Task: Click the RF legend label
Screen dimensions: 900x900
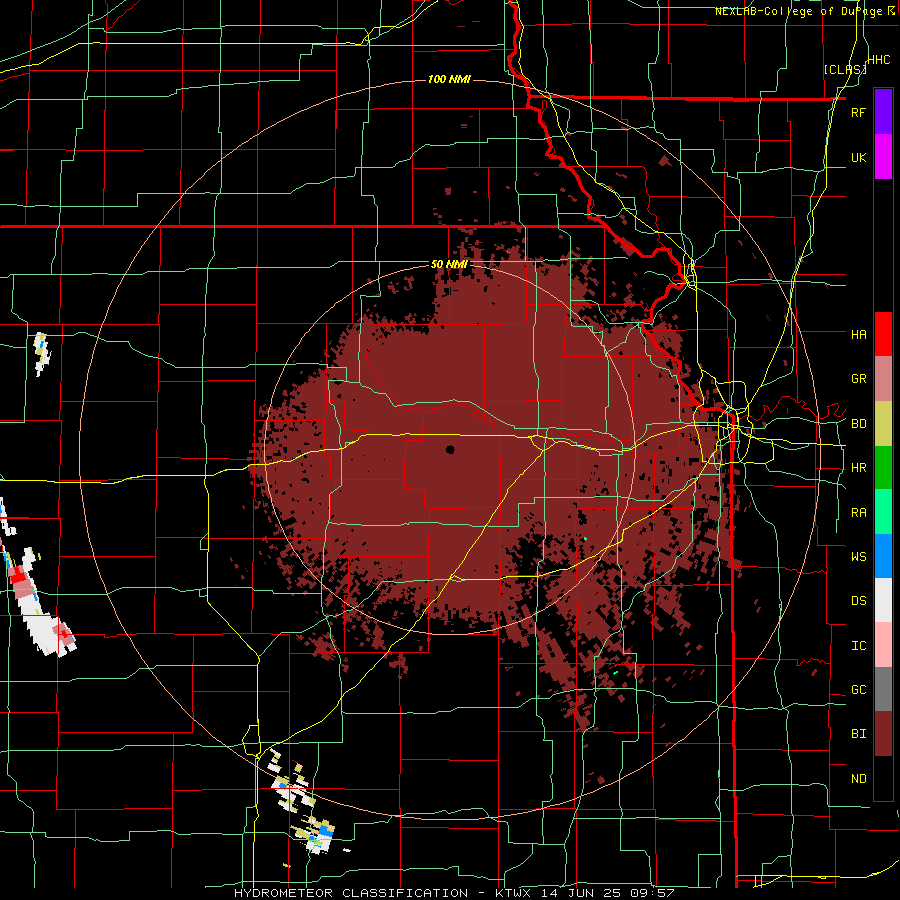Action: pos(858,112)
